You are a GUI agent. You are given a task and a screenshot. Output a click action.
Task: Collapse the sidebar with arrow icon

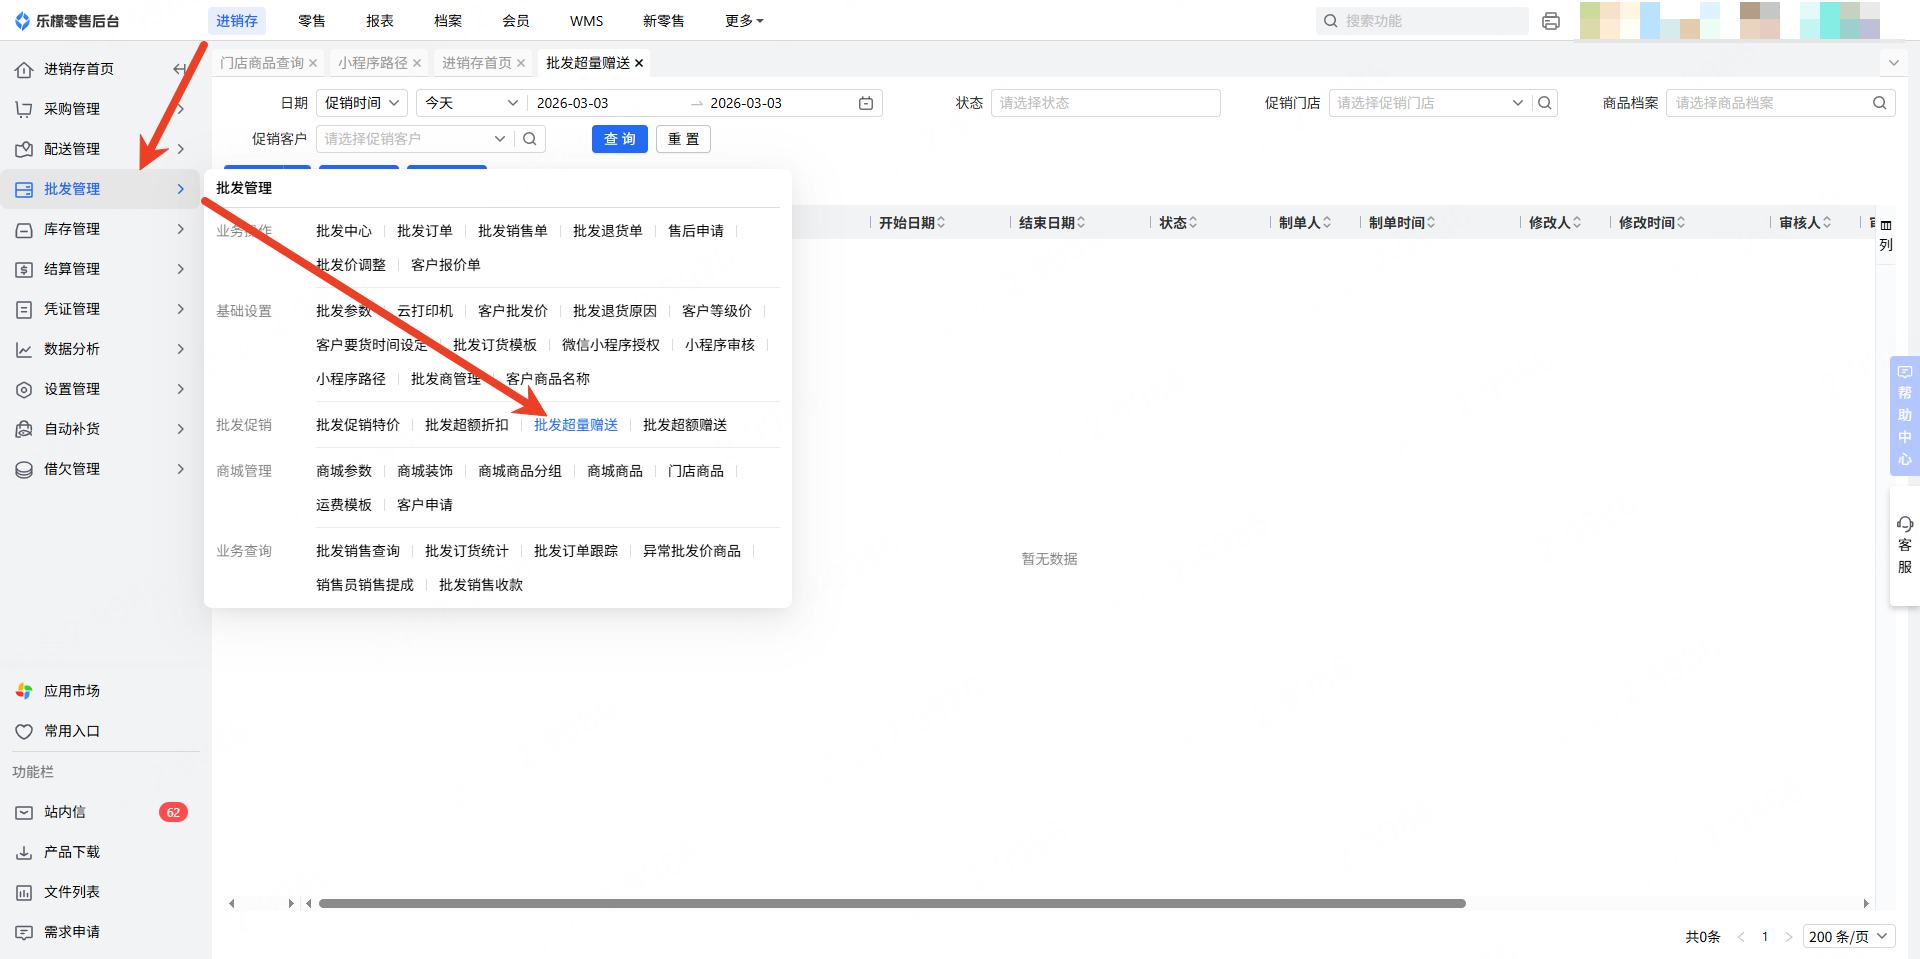point(180,69)
